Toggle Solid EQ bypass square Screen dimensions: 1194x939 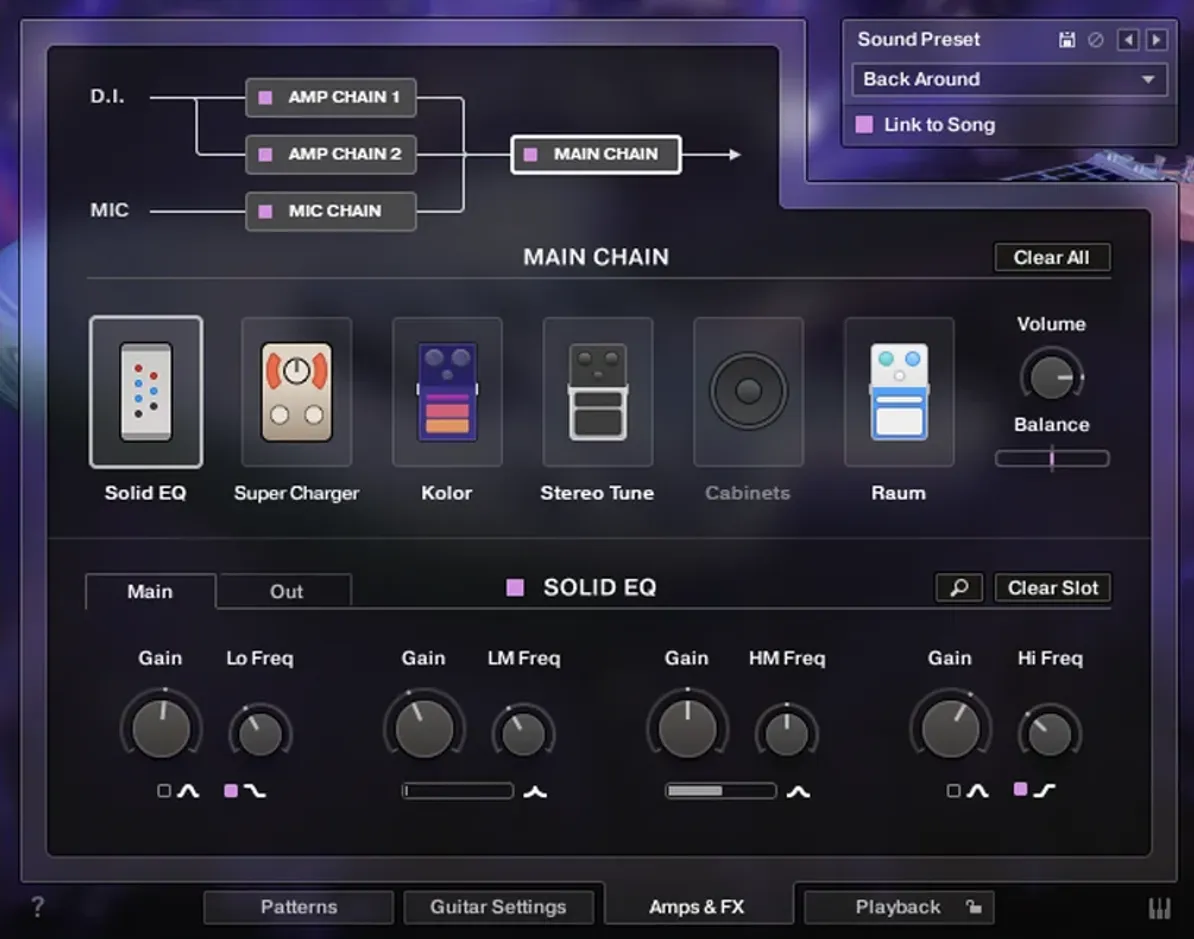(516, 587)
